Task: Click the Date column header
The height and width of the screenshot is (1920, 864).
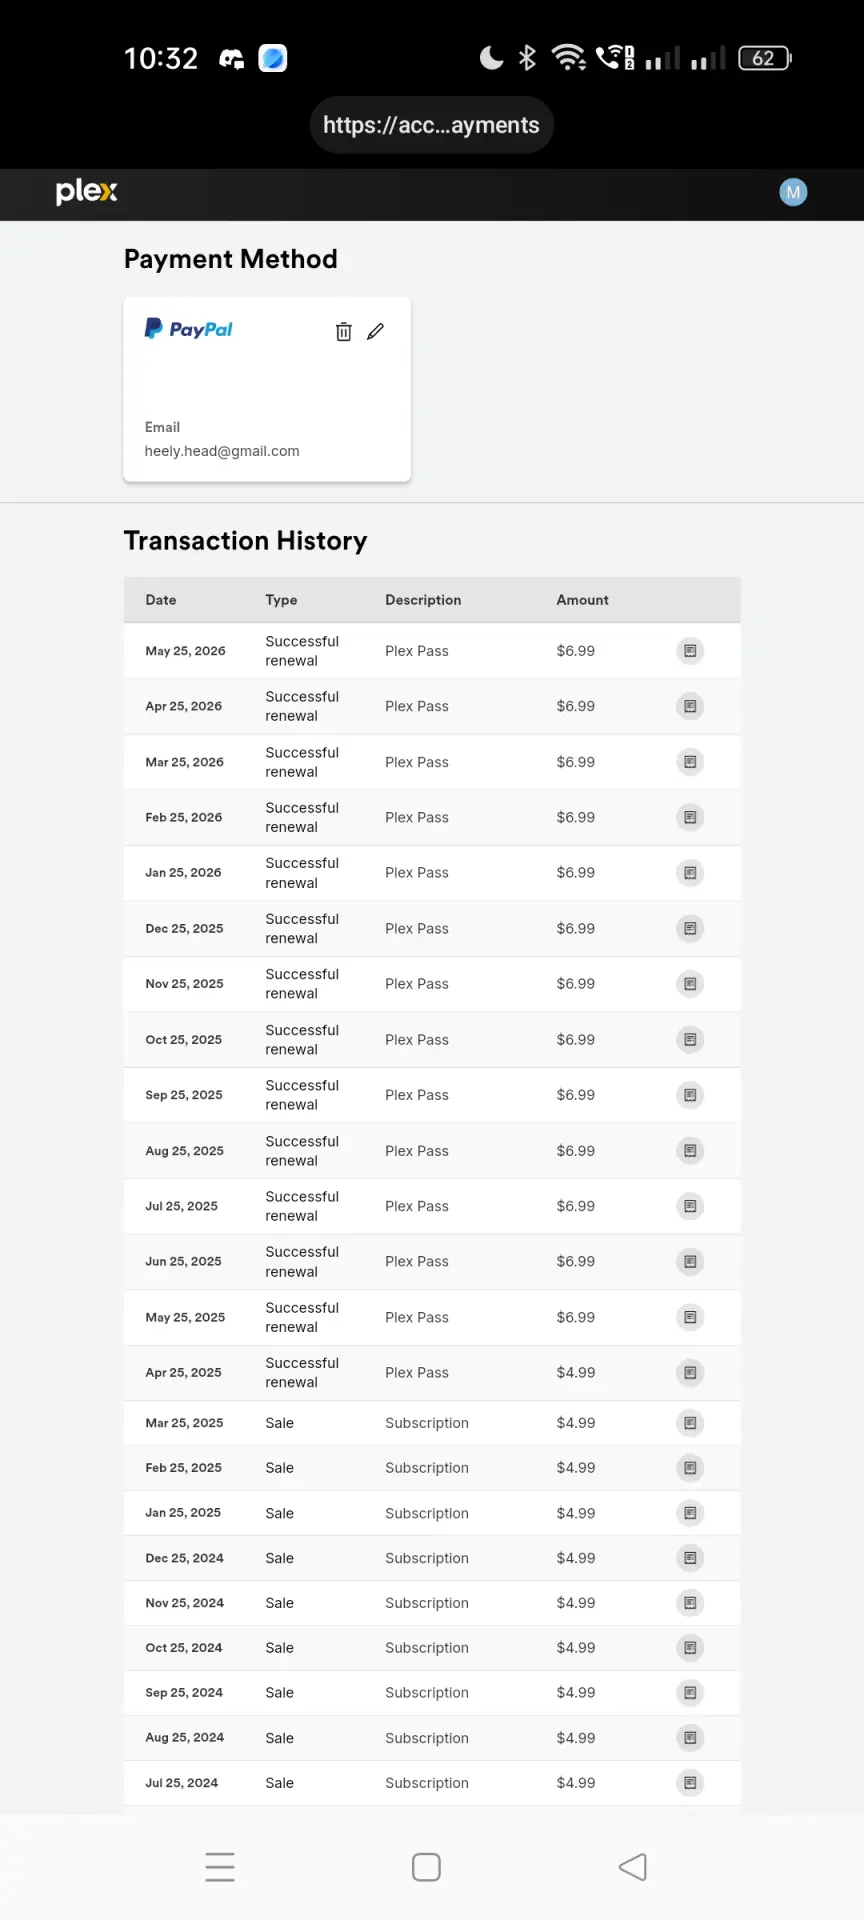Action: (161, 600)
